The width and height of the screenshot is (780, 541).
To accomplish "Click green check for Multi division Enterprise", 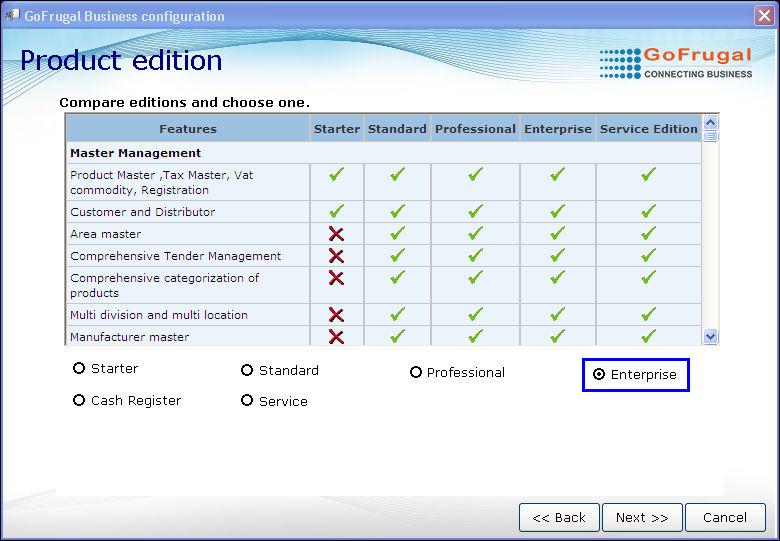I will tap(558, 314).
